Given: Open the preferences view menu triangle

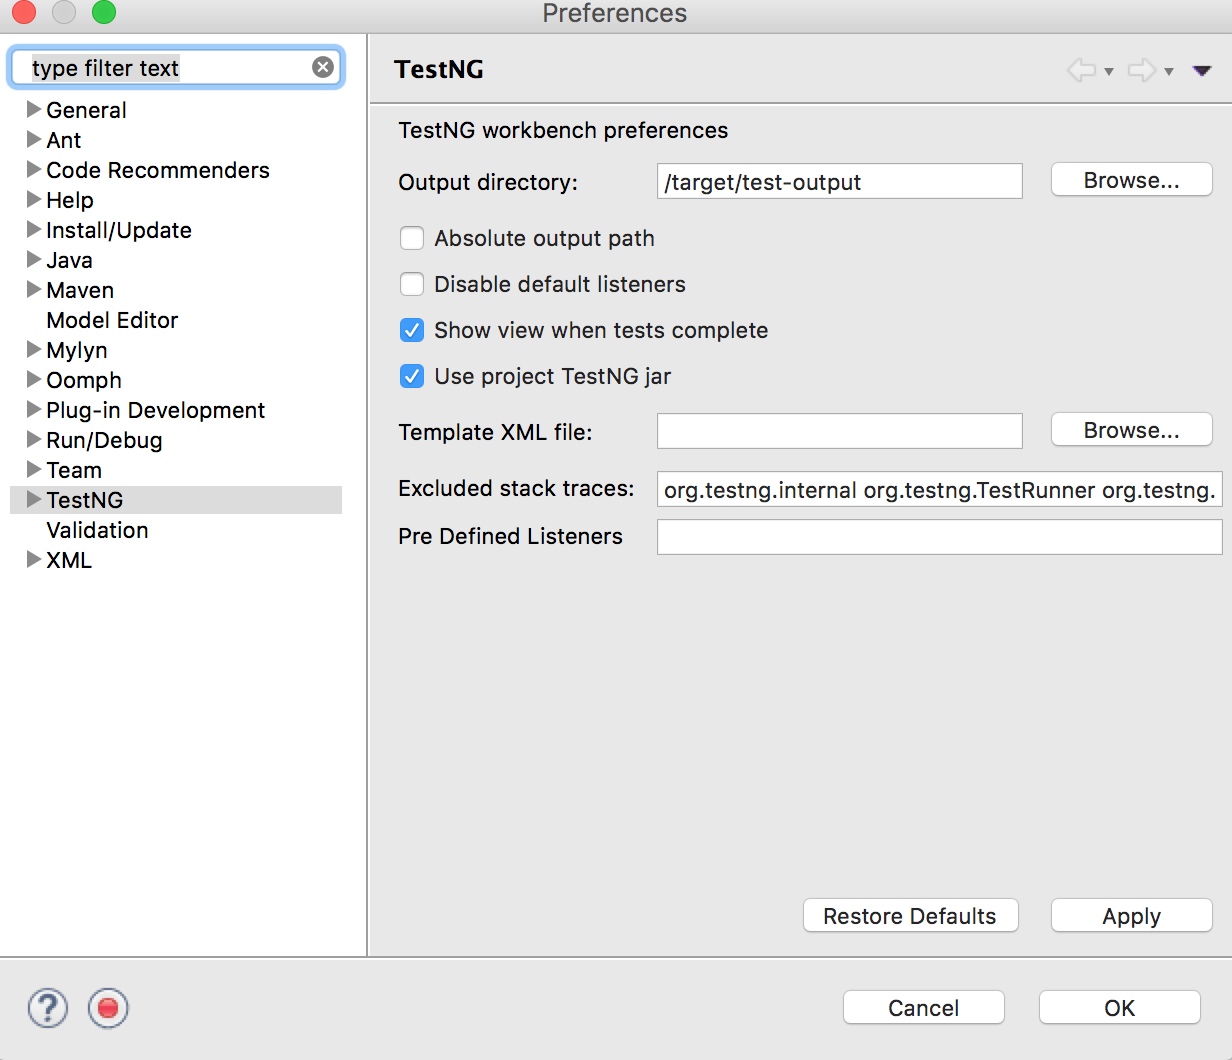Looking at the screenshot, I should [x=1202, y=70].
